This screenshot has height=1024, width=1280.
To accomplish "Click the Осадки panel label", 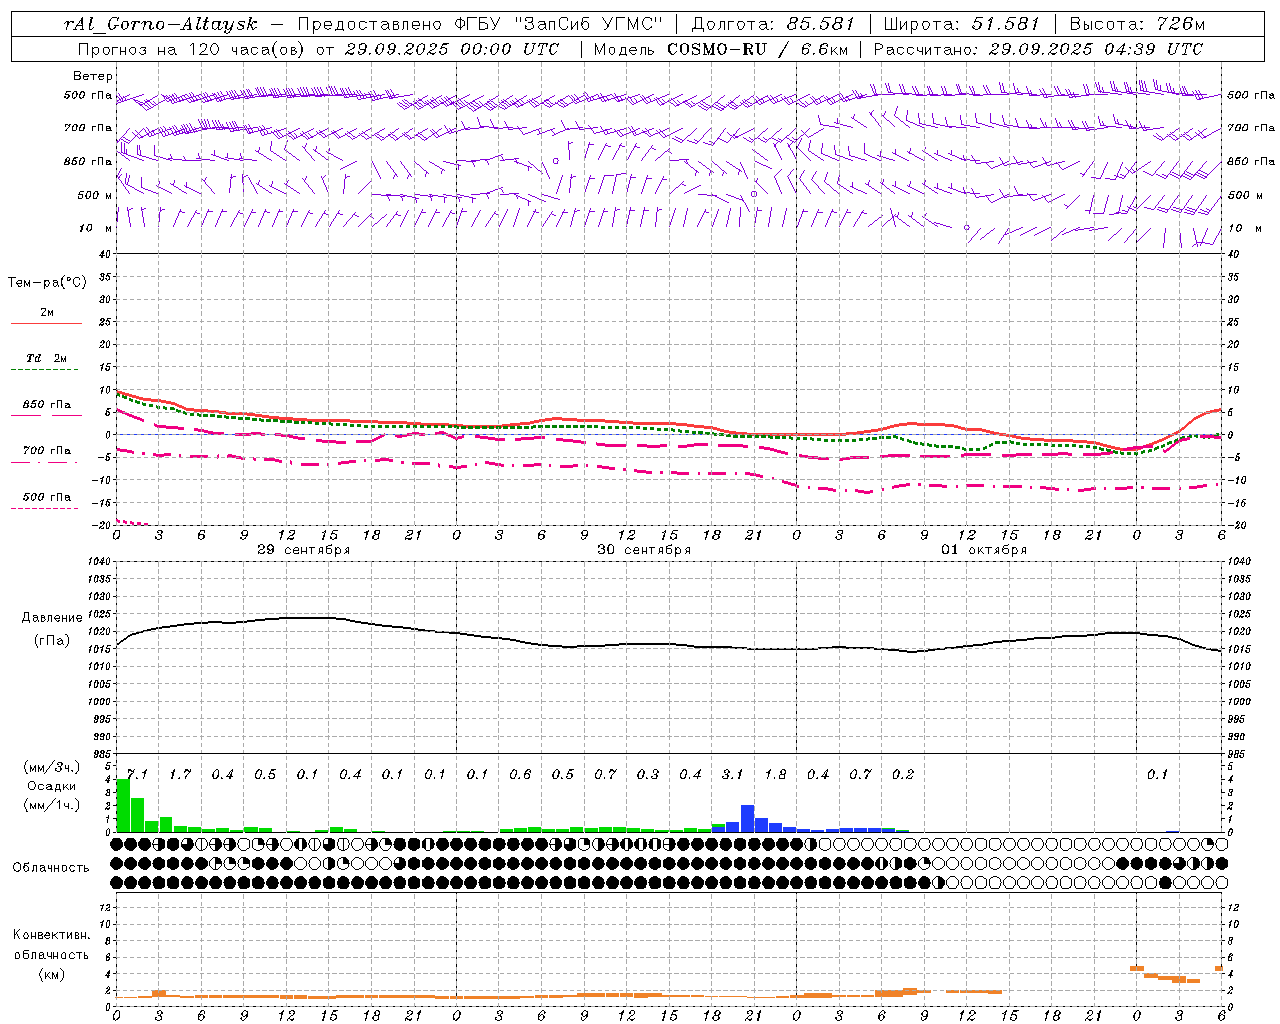I will click(x=51, y=786).
